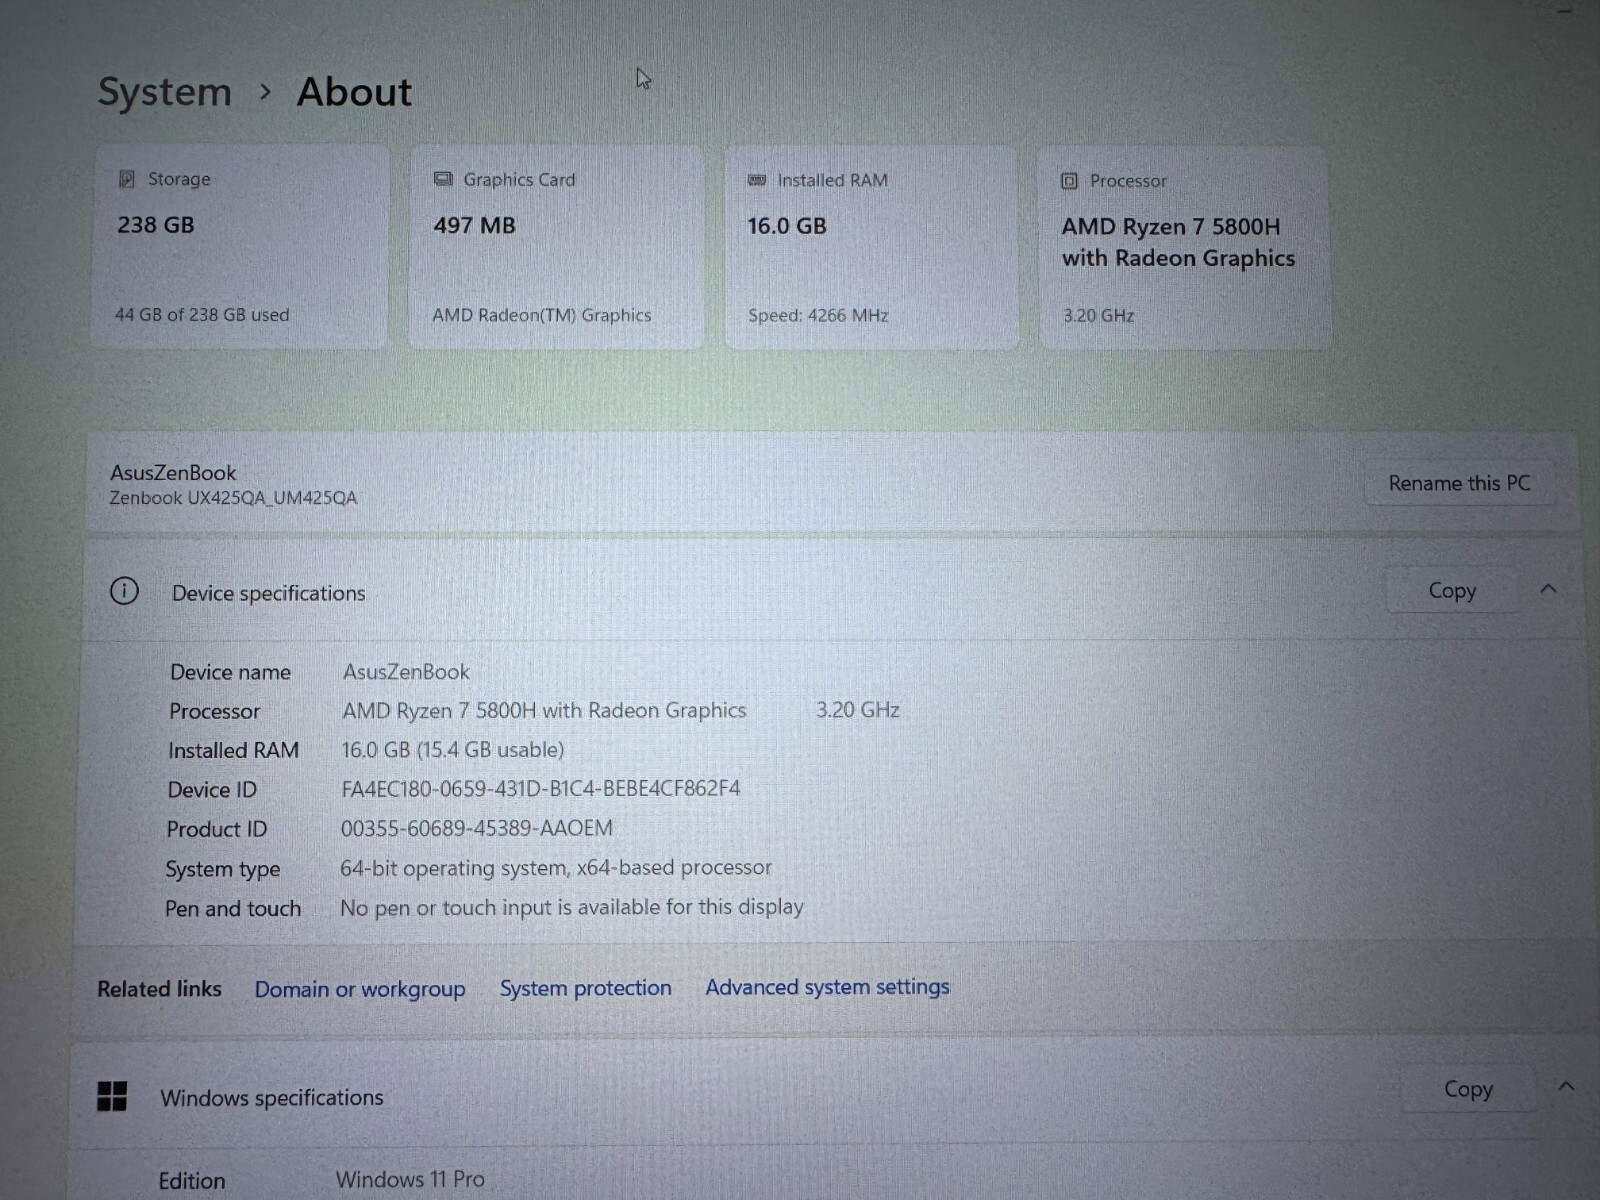Collapse the Windows specifications section
The height and width of the screenshot is (1200, 1600).
tap(1566, 1086)
